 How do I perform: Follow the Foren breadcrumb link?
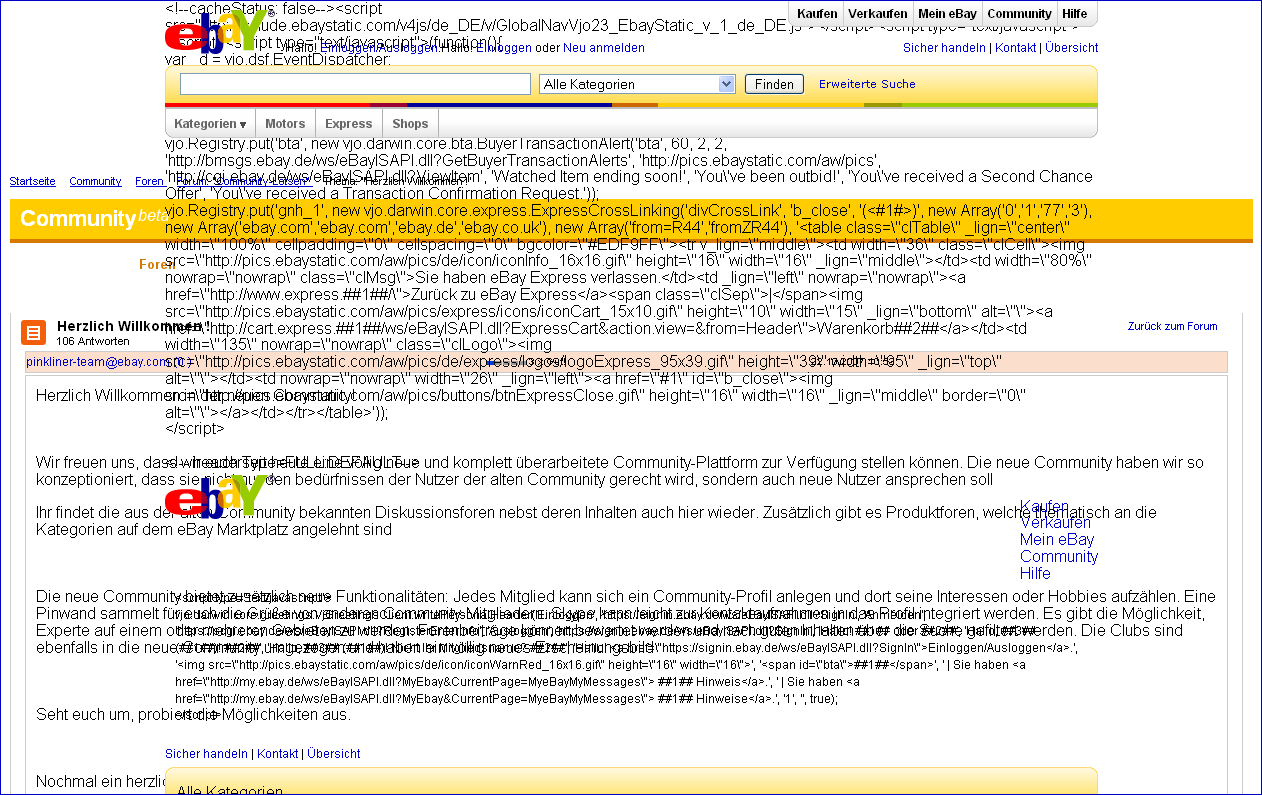pyautogui.click(x=149, y=182)
